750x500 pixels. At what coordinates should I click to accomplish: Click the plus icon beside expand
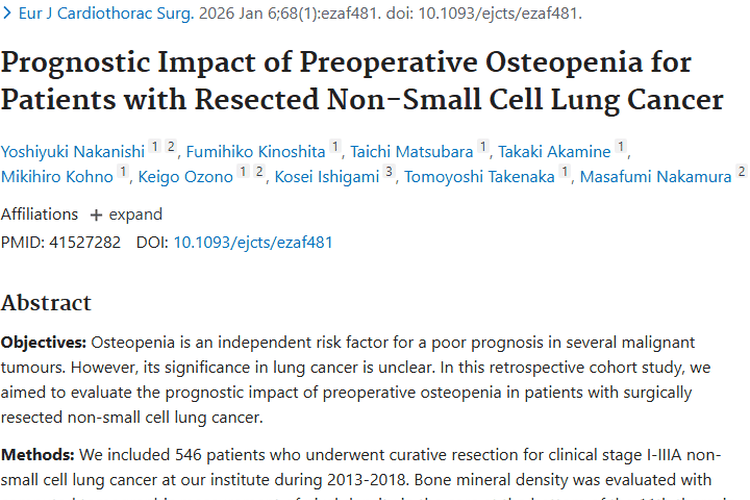(96, 215)
